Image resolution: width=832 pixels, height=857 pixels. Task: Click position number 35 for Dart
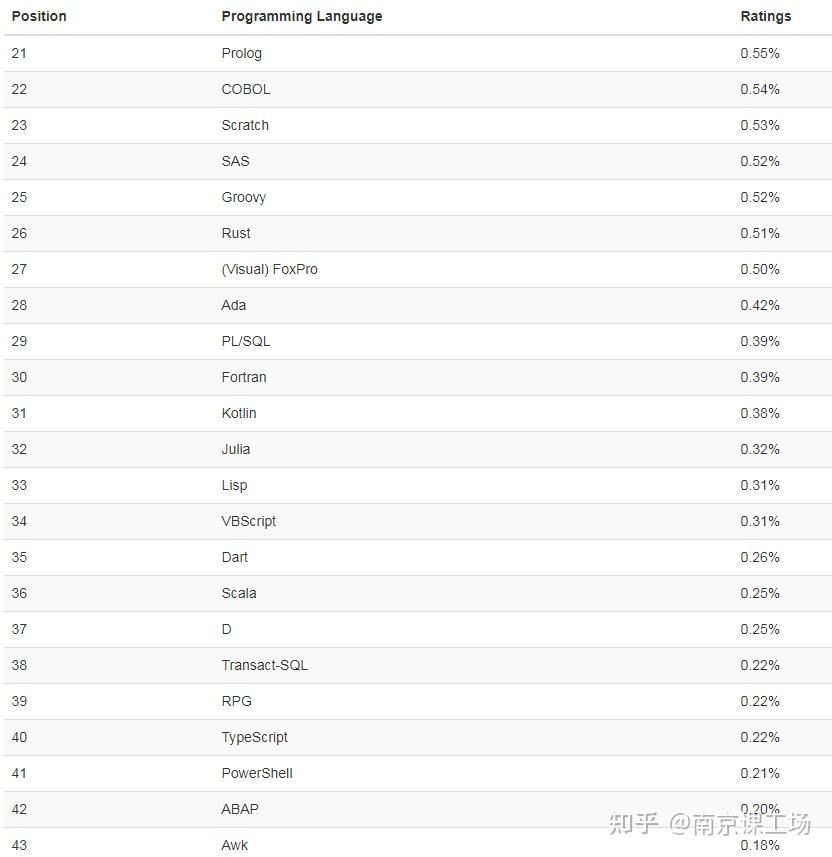click(x=19, y=557)
